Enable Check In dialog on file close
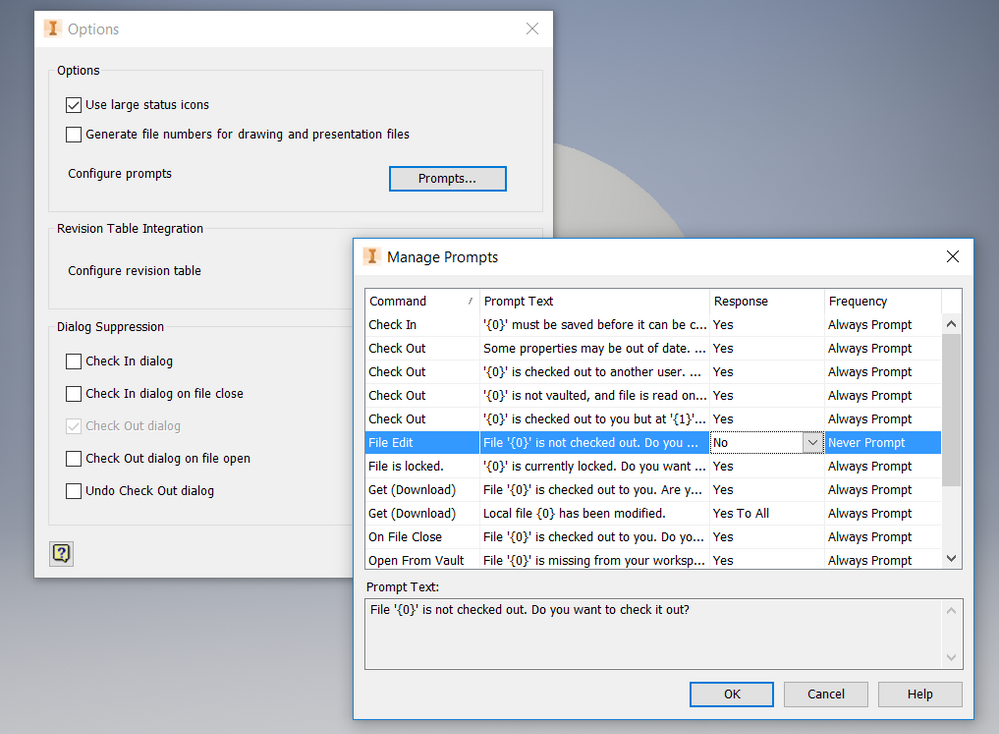Image resolution: width=999 pixels, height=734 pixels. tap(74, 393)
